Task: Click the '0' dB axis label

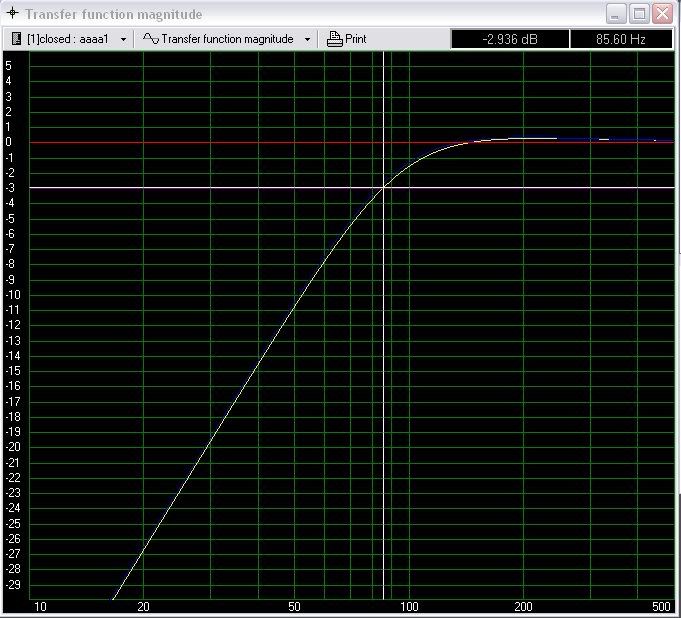Action: tap(8, 142)
